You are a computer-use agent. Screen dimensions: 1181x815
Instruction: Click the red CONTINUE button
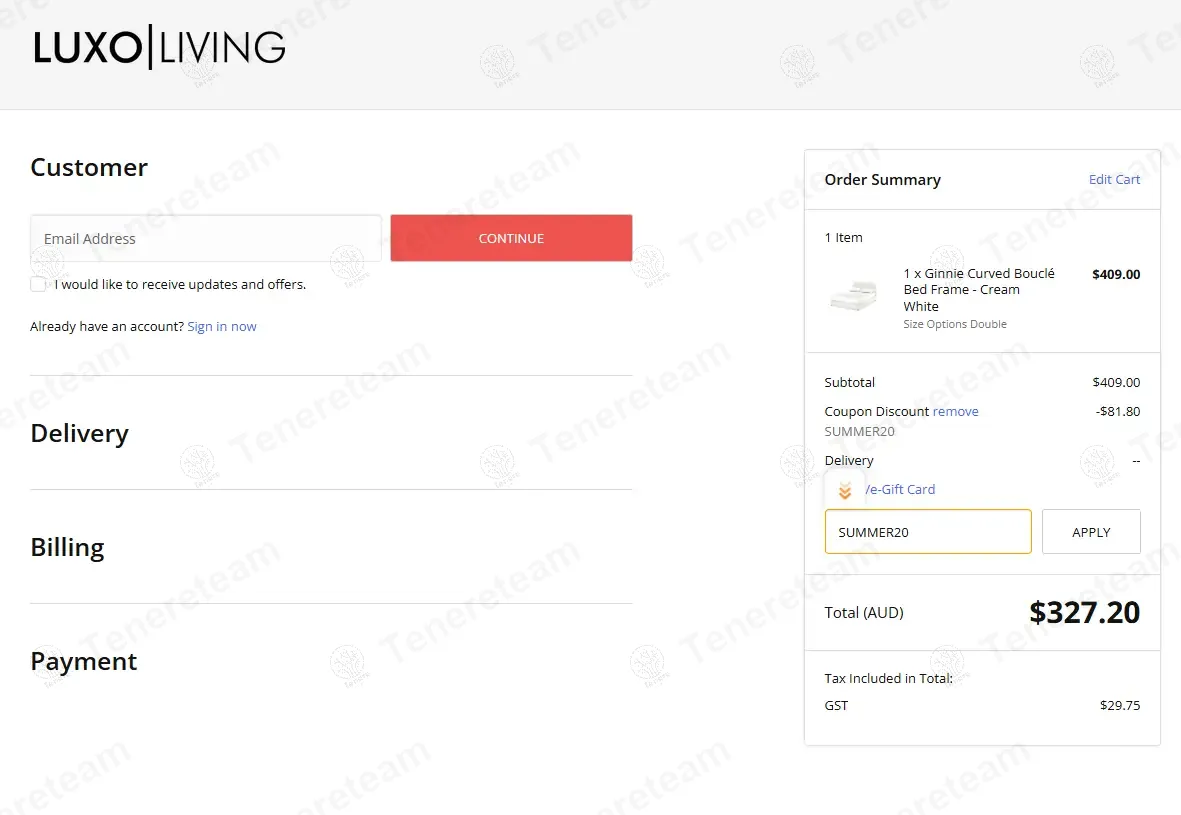coord(511,238)
